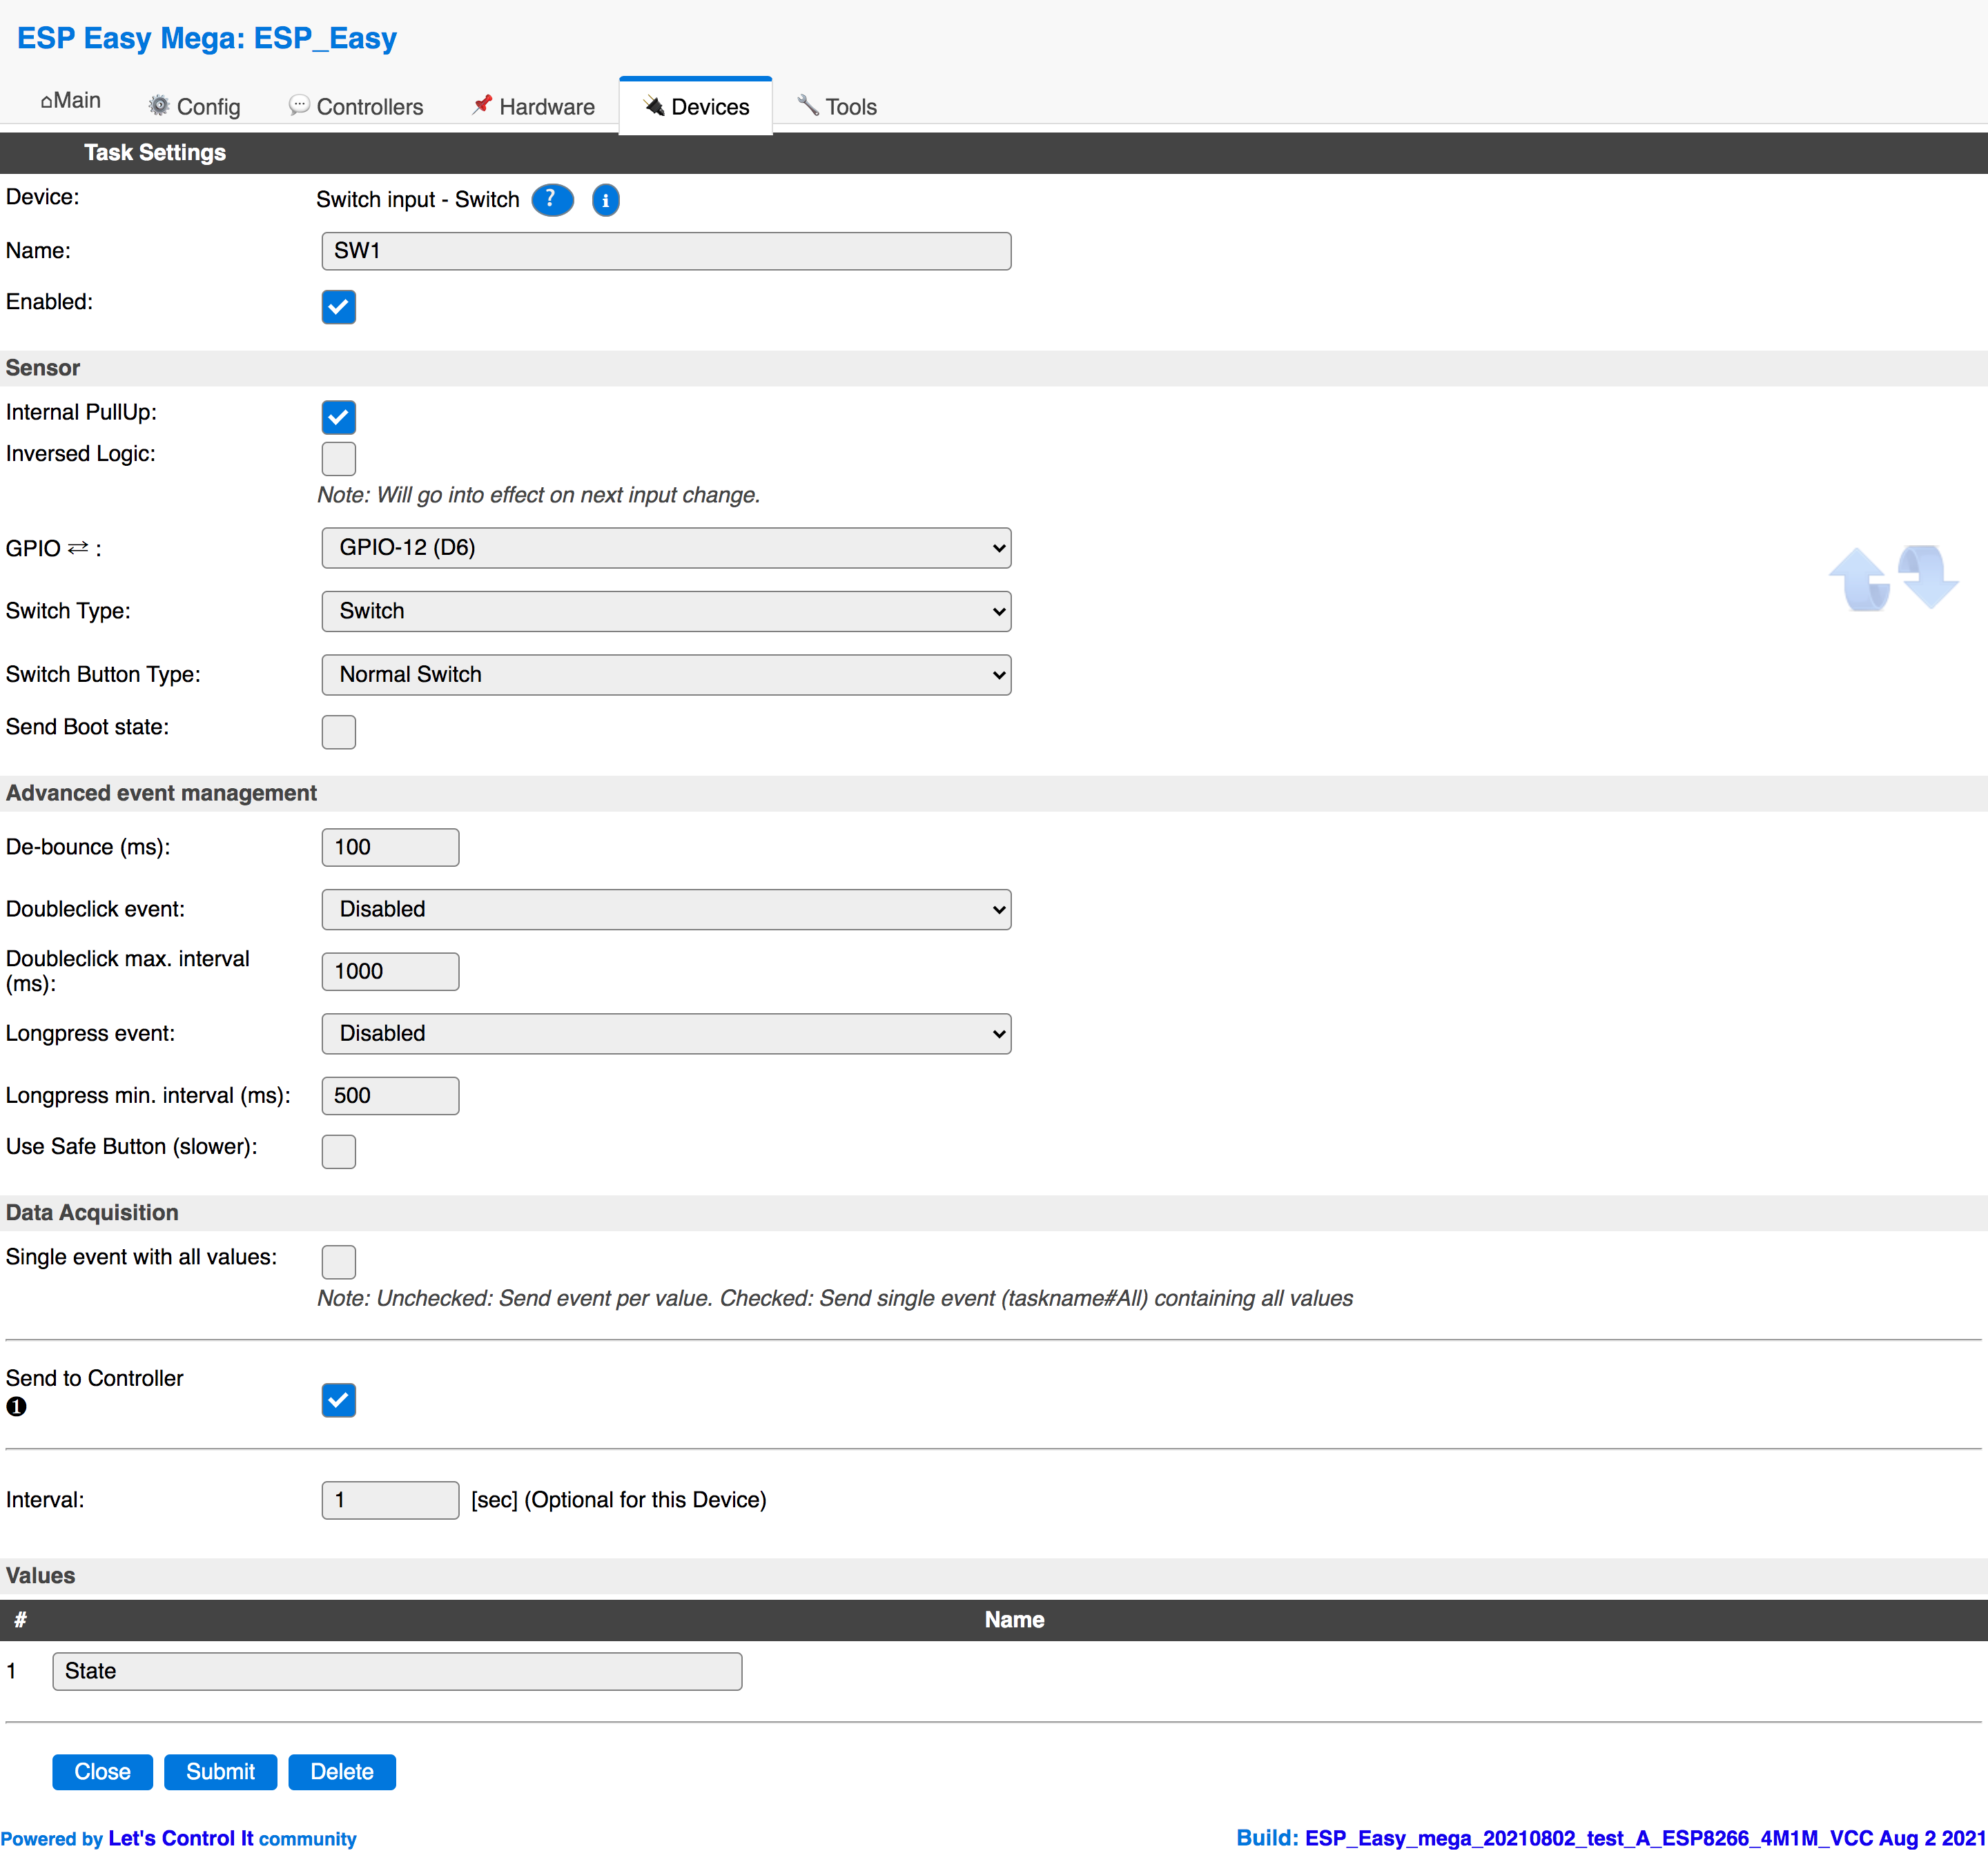Toggle Send to Controller checkbox
Screen dimensions: 1988x1851
(338, 1400)
